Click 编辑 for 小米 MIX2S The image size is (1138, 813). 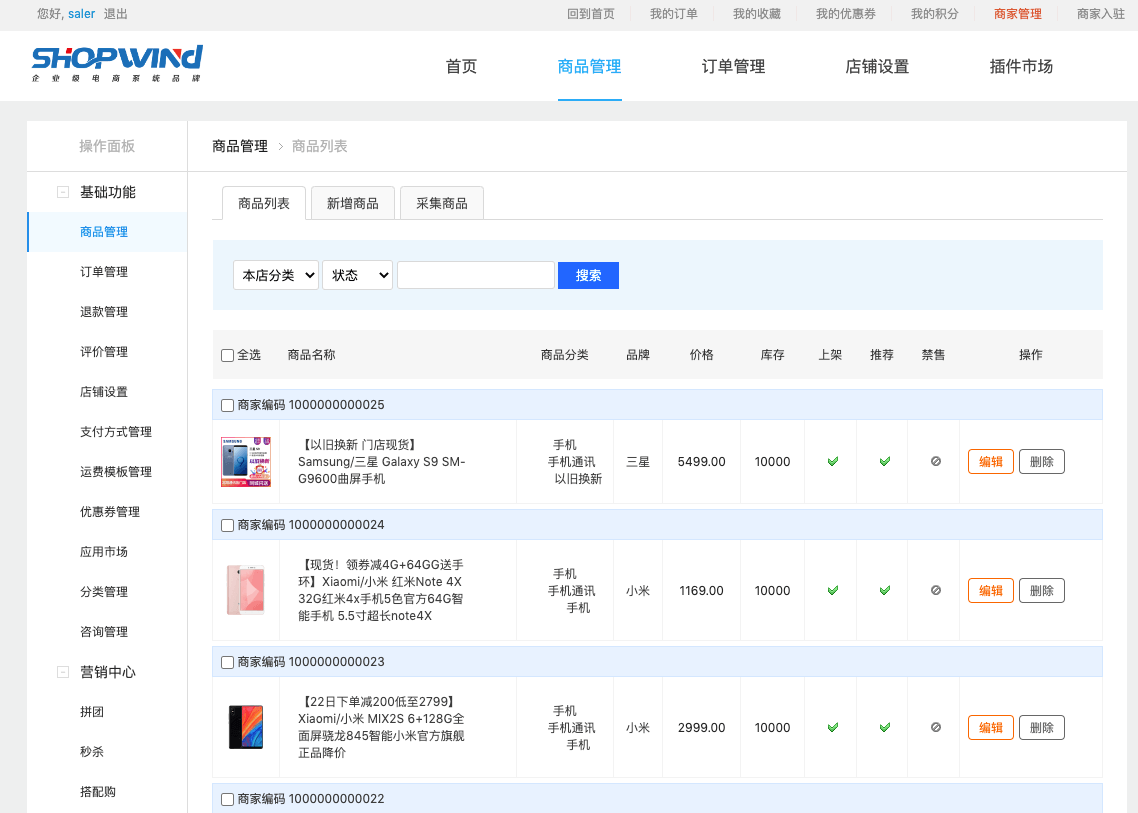[991, 727]
